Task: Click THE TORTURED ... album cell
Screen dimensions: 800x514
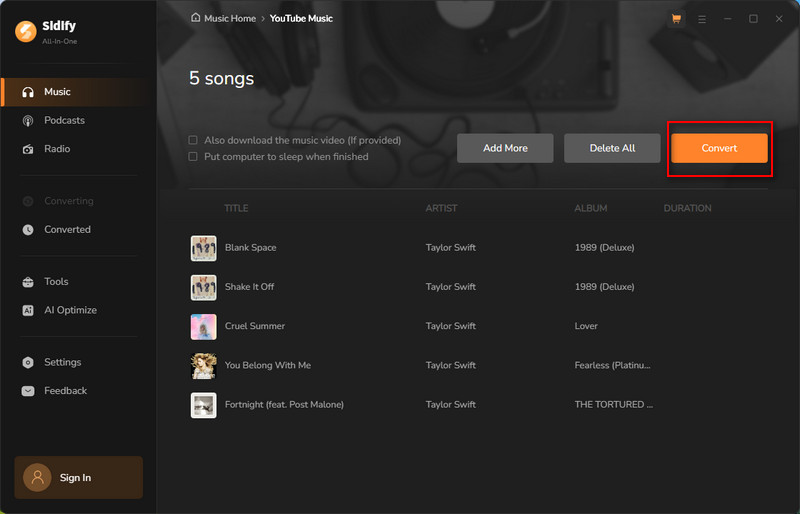Action: point(614,405)
